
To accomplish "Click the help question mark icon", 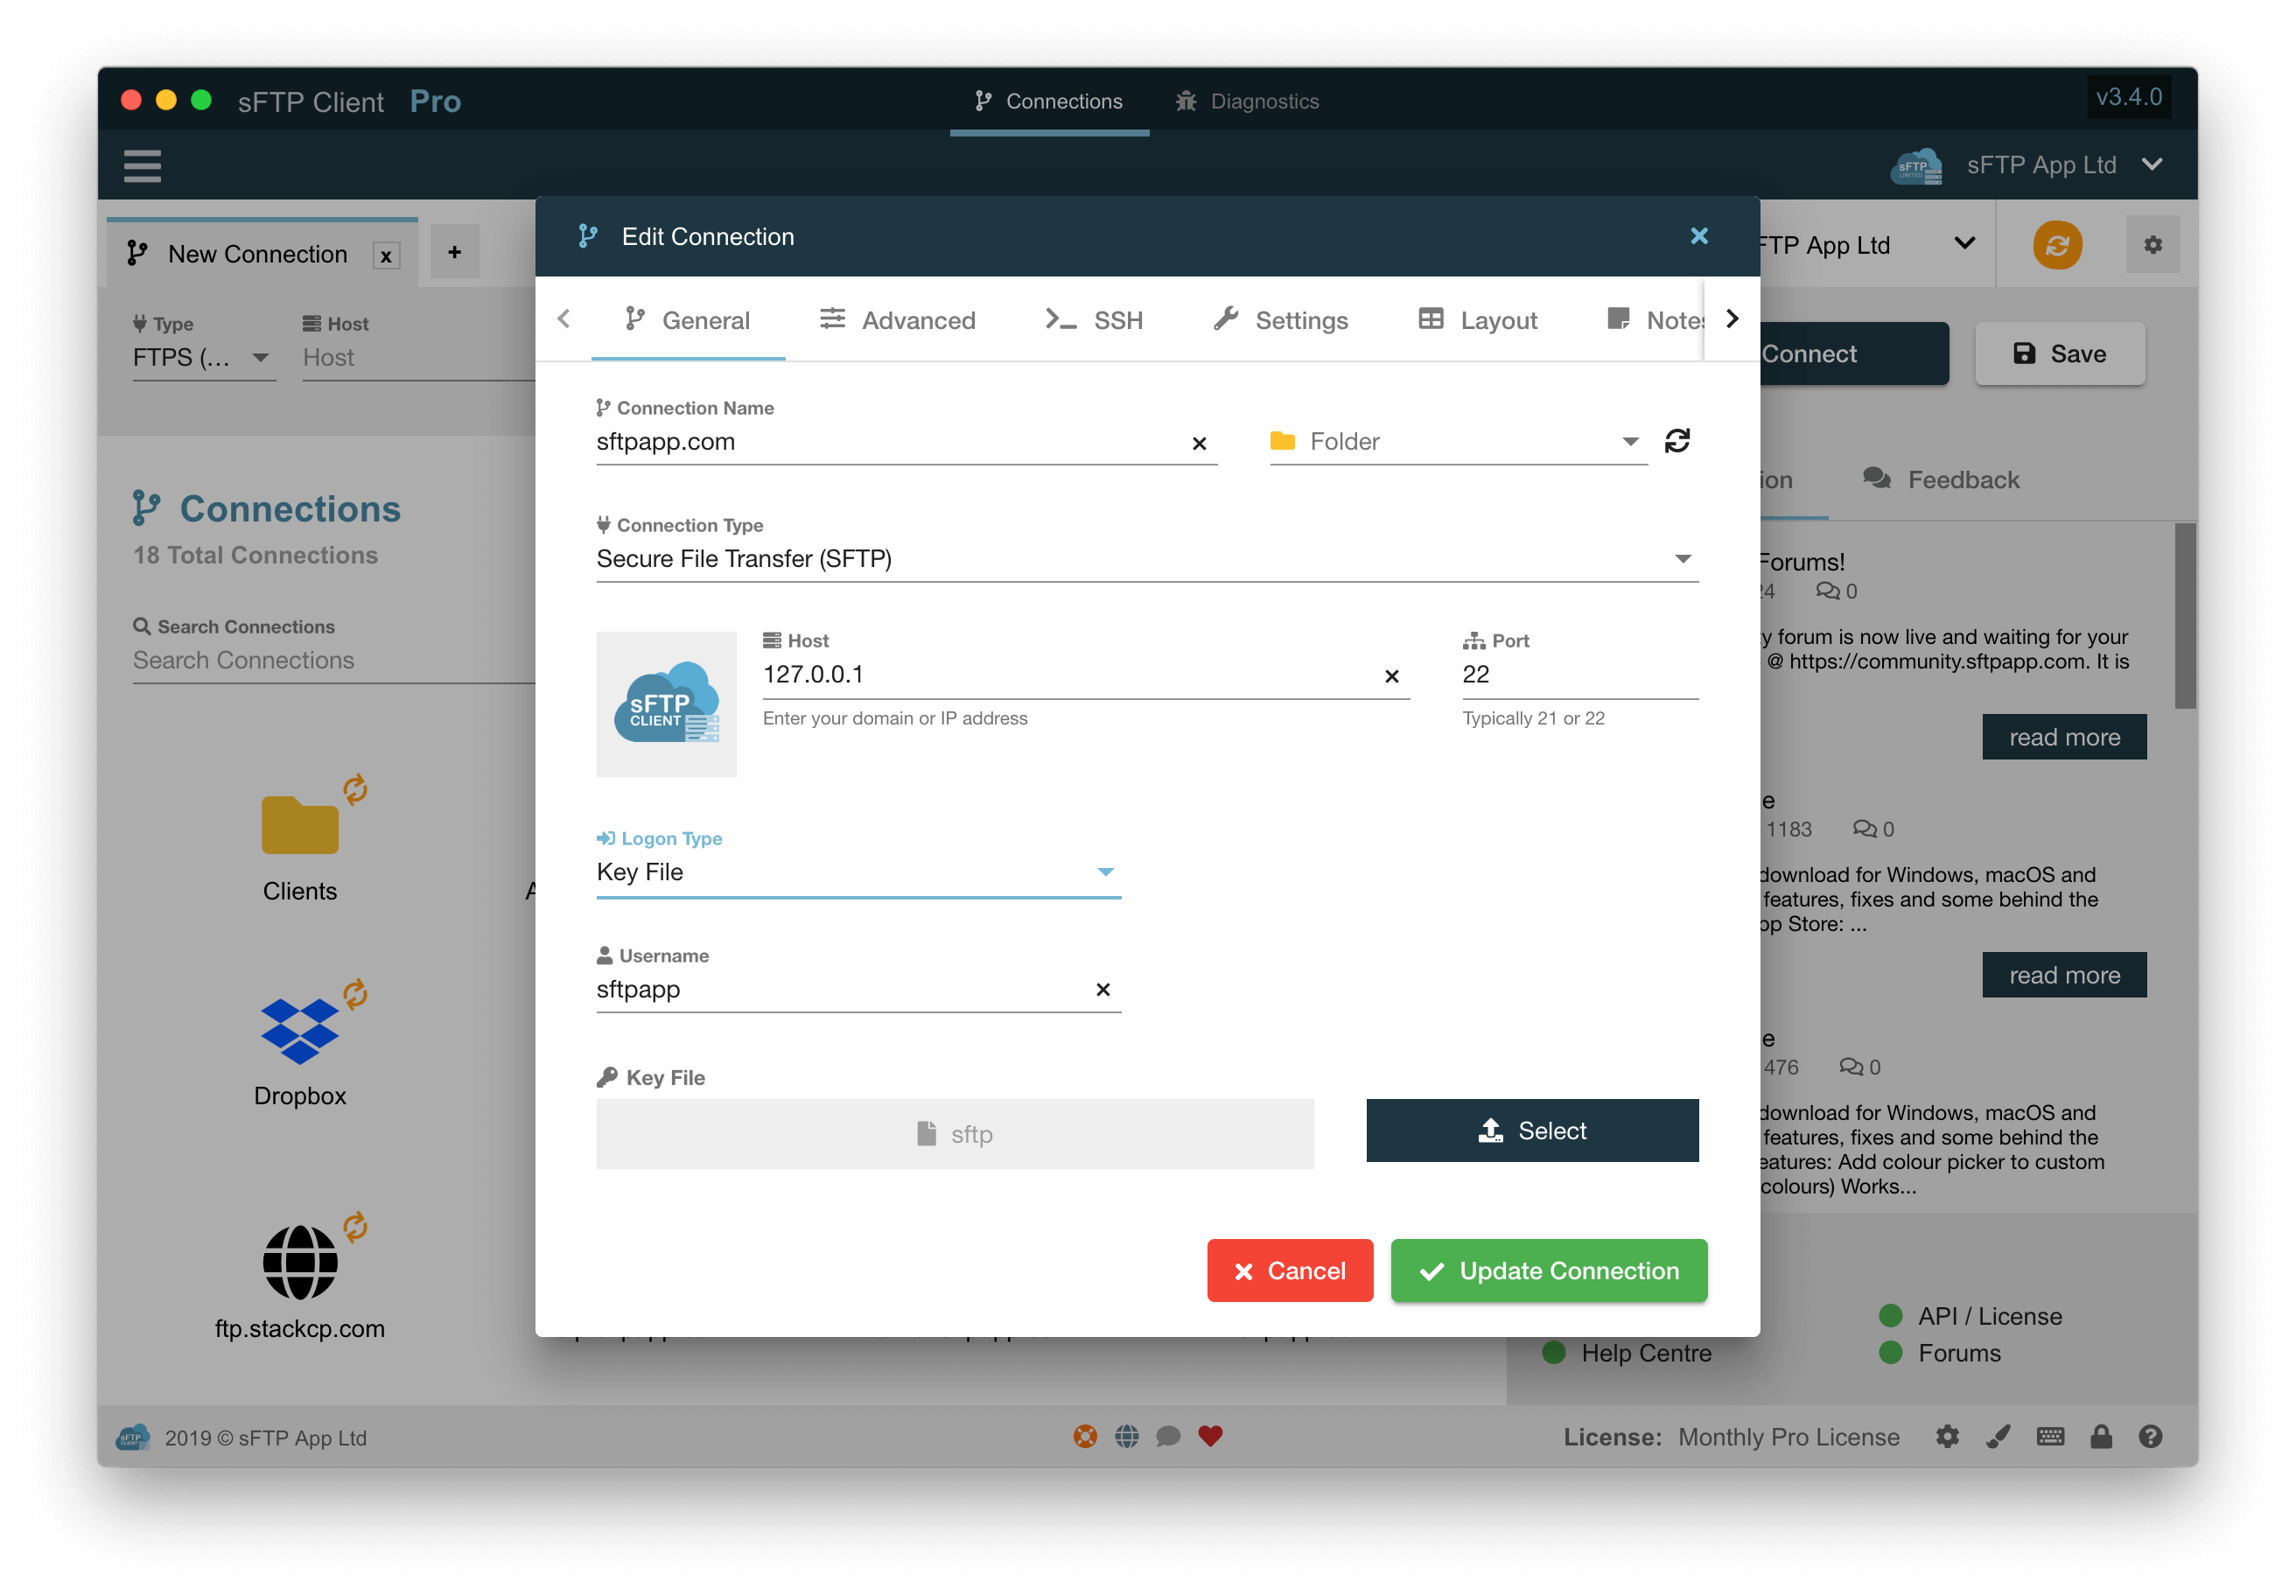I will 2151,1437.
